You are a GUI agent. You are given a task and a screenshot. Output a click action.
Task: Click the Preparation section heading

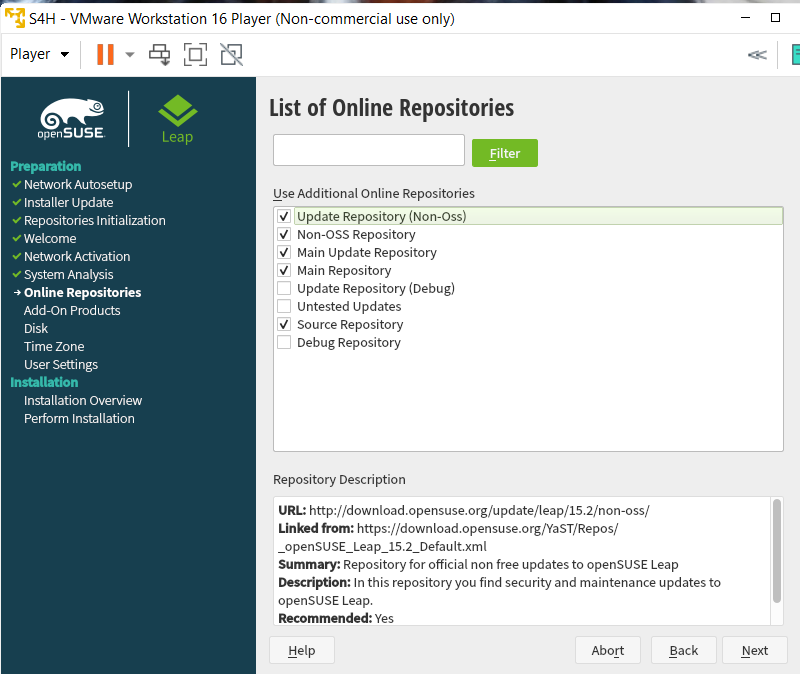45,166
